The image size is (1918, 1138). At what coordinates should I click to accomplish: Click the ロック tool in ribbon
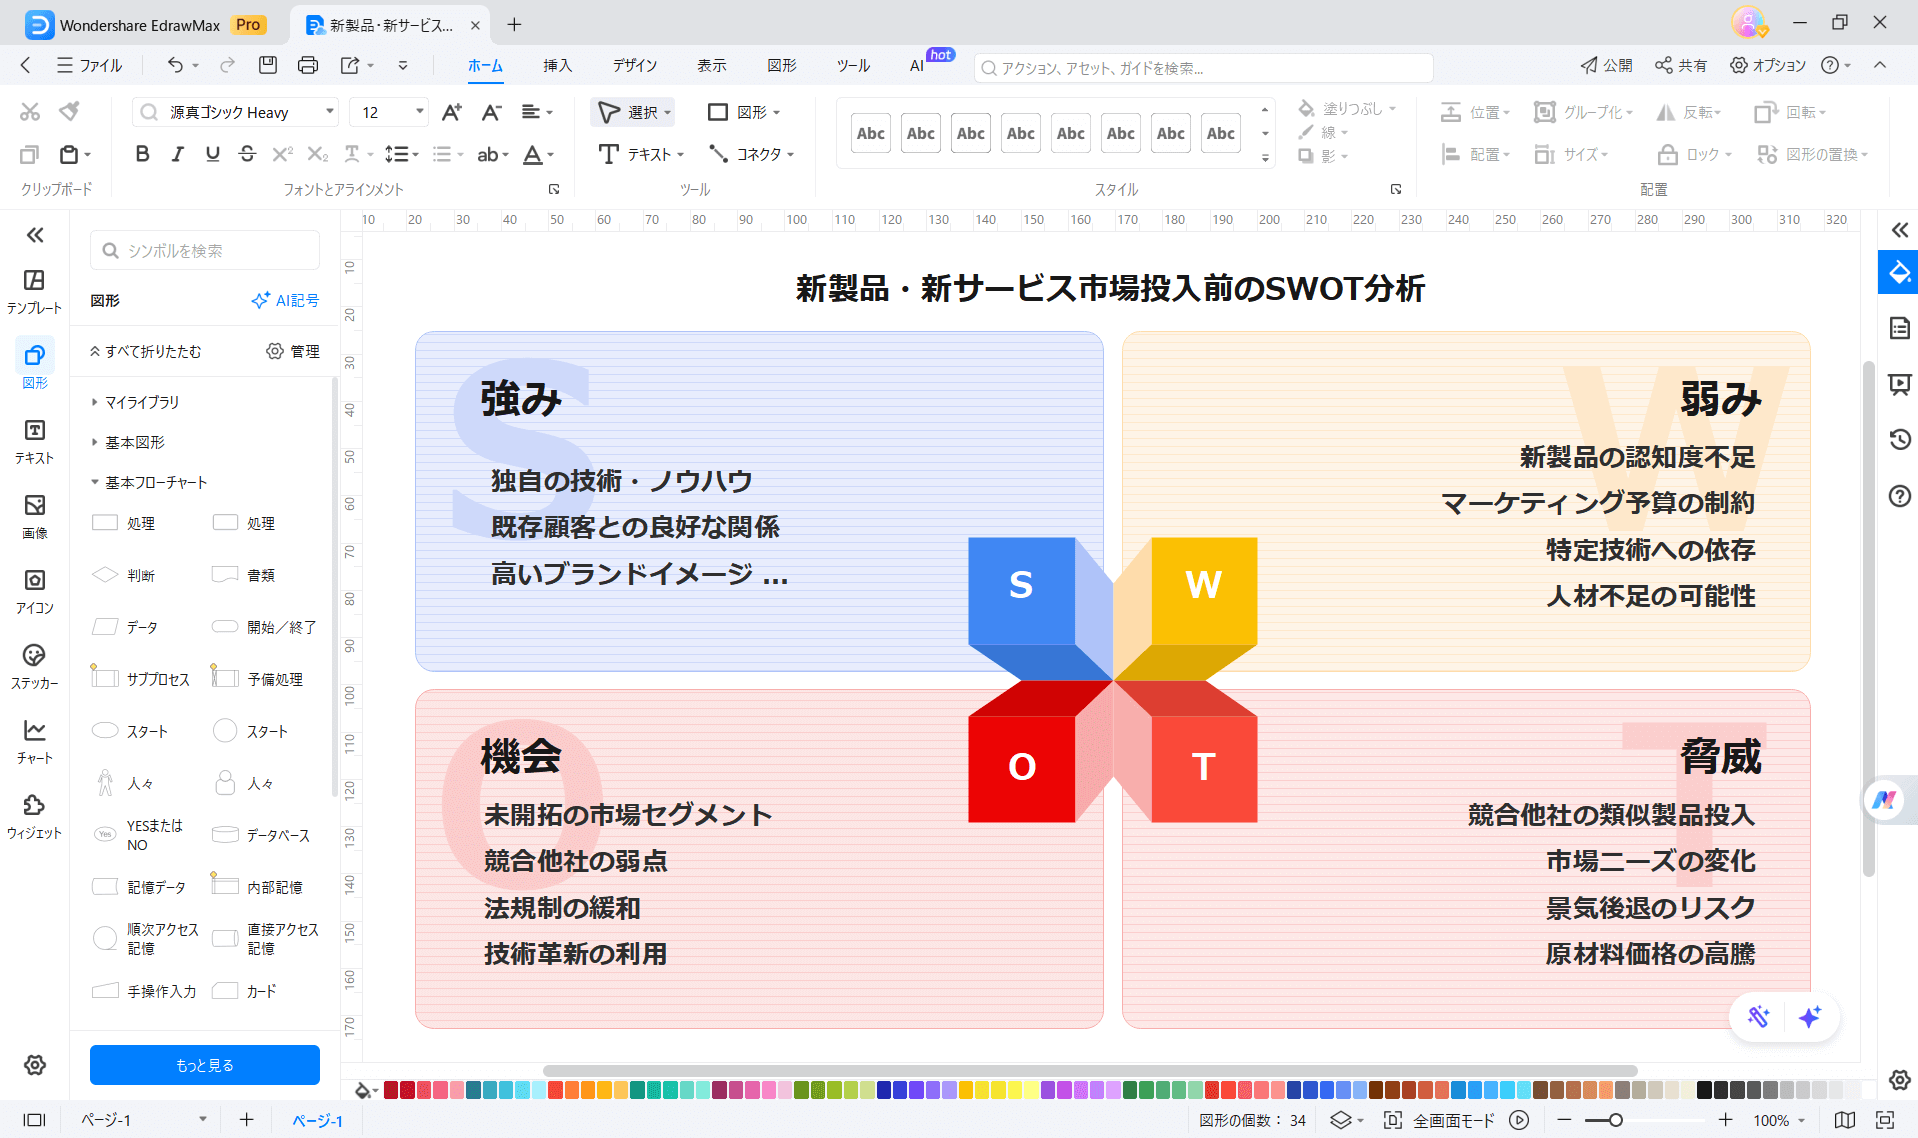[x=1694, y=154]
